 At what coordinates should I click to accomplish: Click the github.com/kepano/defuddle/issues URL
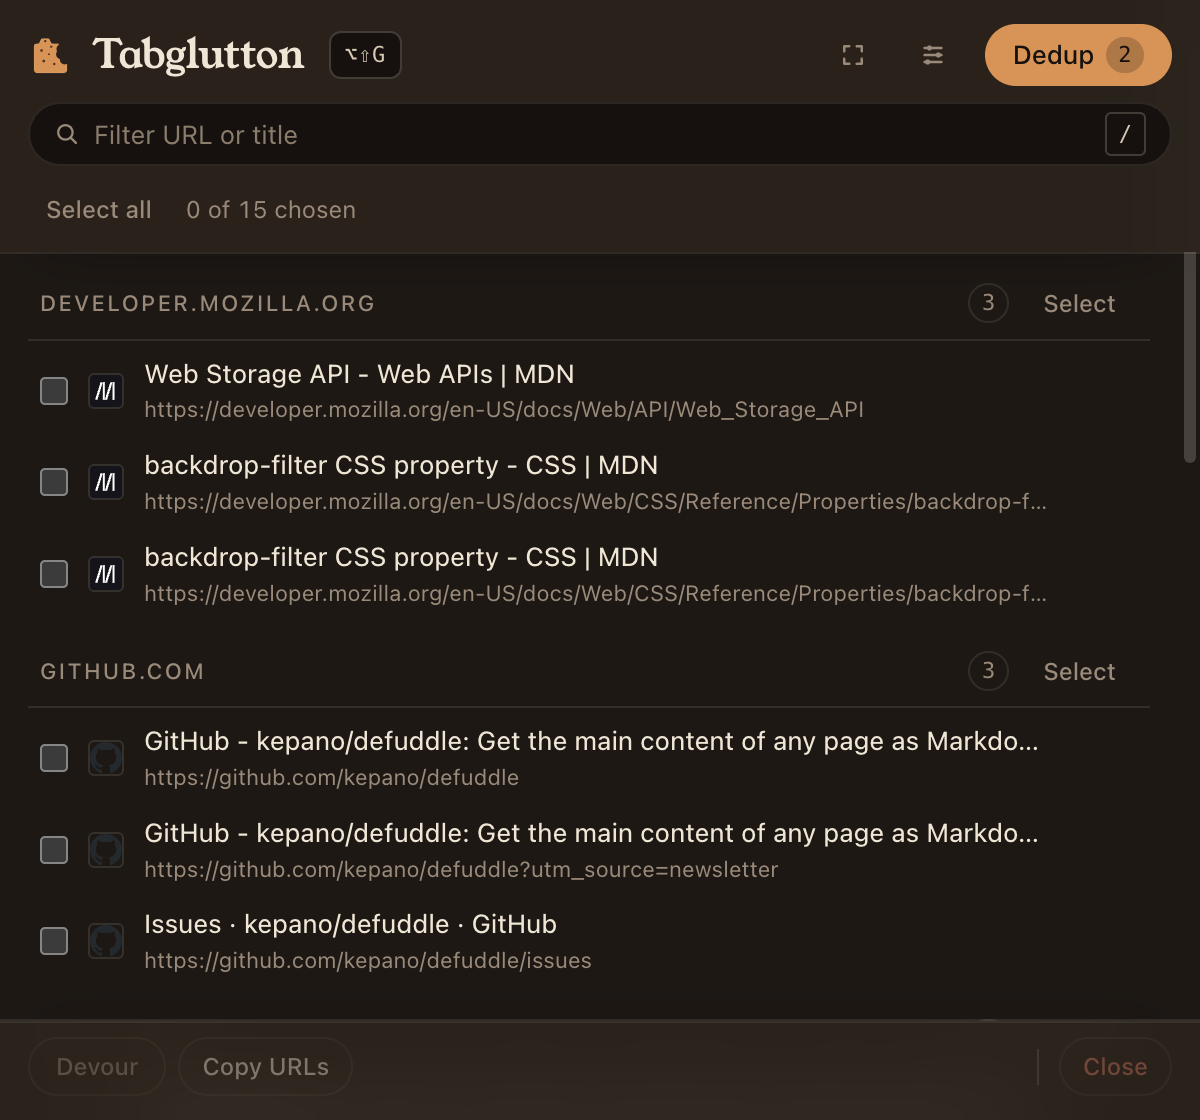(x=368, y=961)
